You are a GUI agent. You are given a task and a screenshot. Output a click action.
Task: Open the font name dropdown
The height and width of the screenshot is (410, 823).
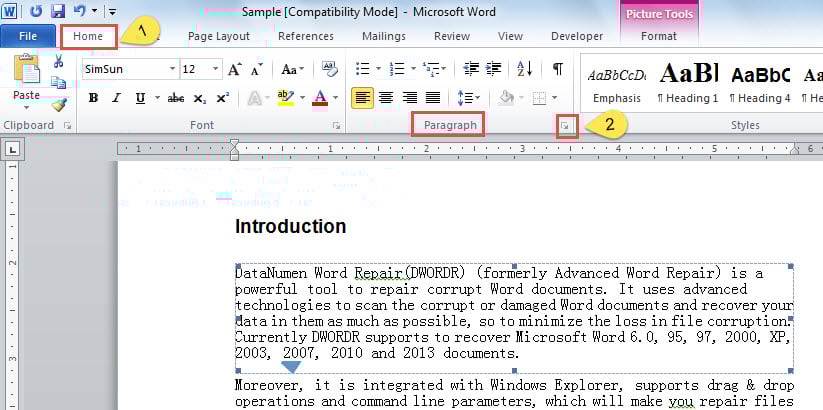(x=172, y=70)
